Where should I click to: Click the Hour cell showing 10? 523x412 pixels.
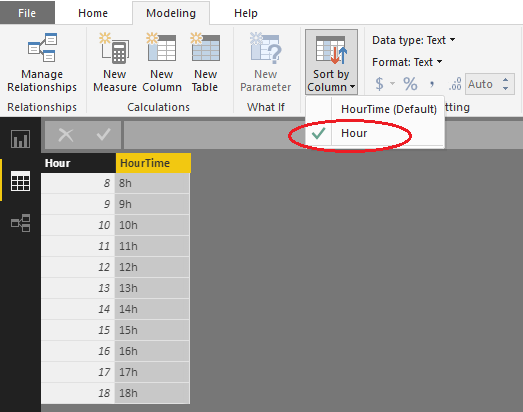pos(78,225)
